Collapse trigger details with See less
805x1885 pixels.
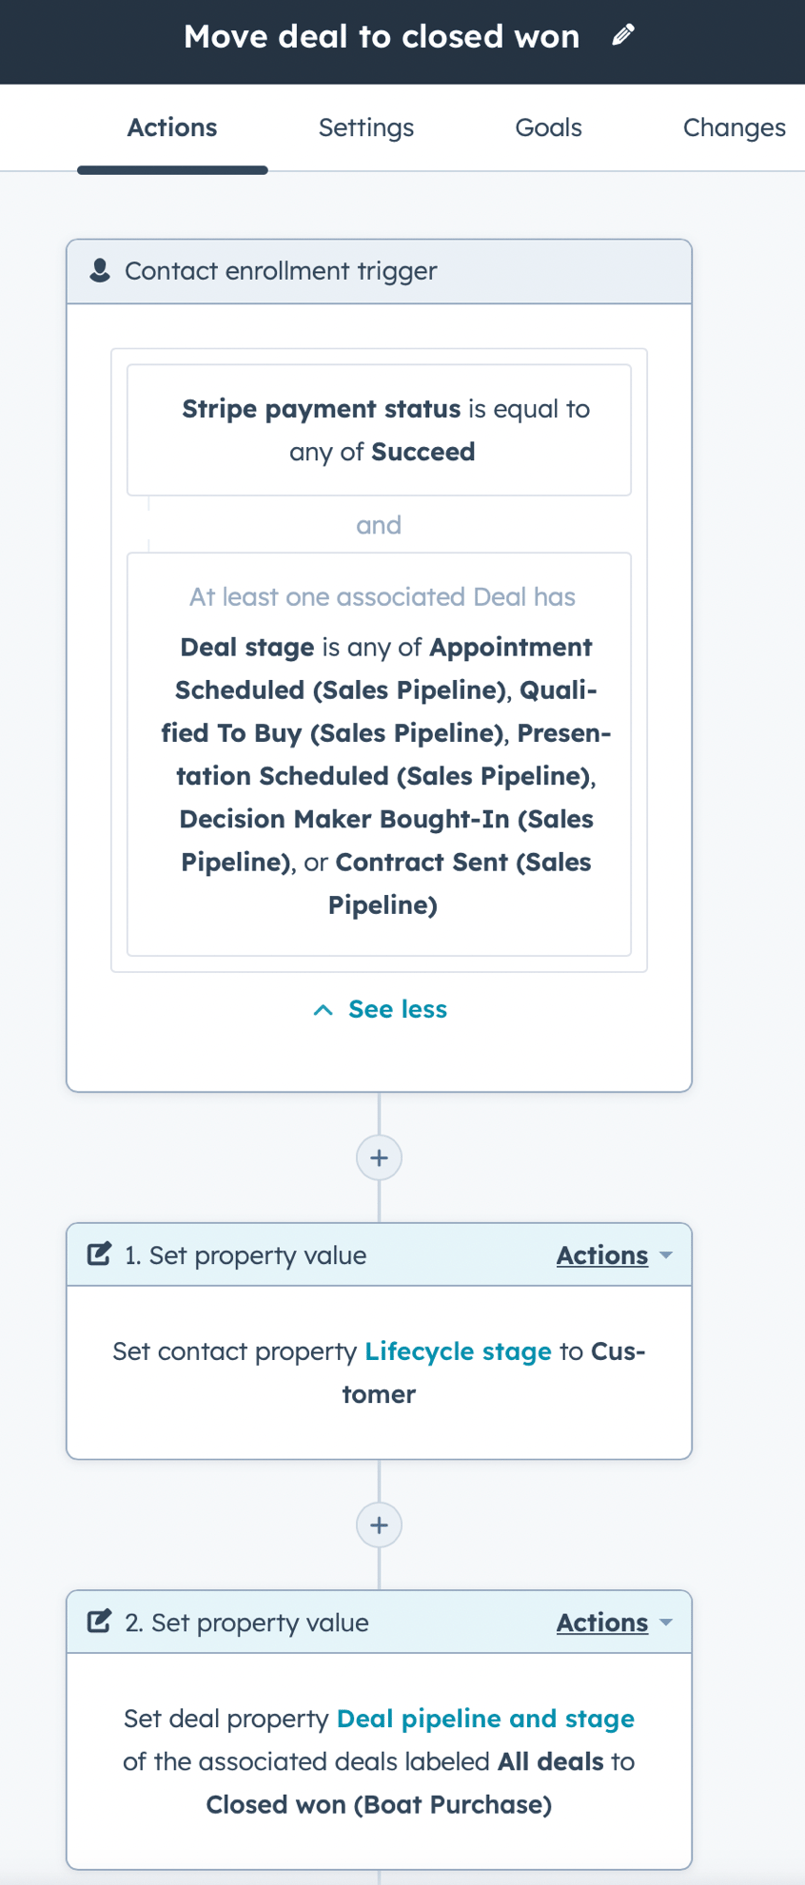point(396,1009)
